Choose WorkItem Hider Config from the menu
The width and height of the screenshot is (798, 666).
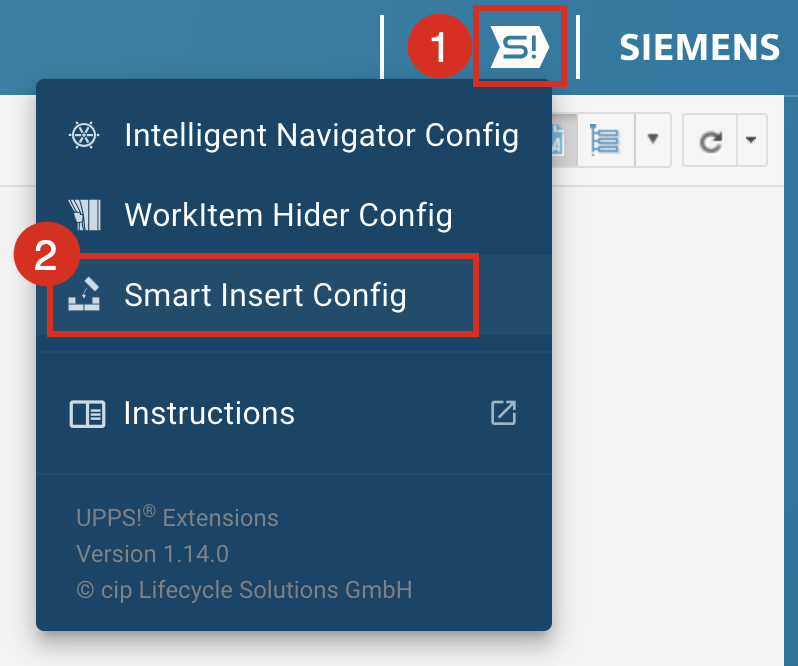(288, 214)
